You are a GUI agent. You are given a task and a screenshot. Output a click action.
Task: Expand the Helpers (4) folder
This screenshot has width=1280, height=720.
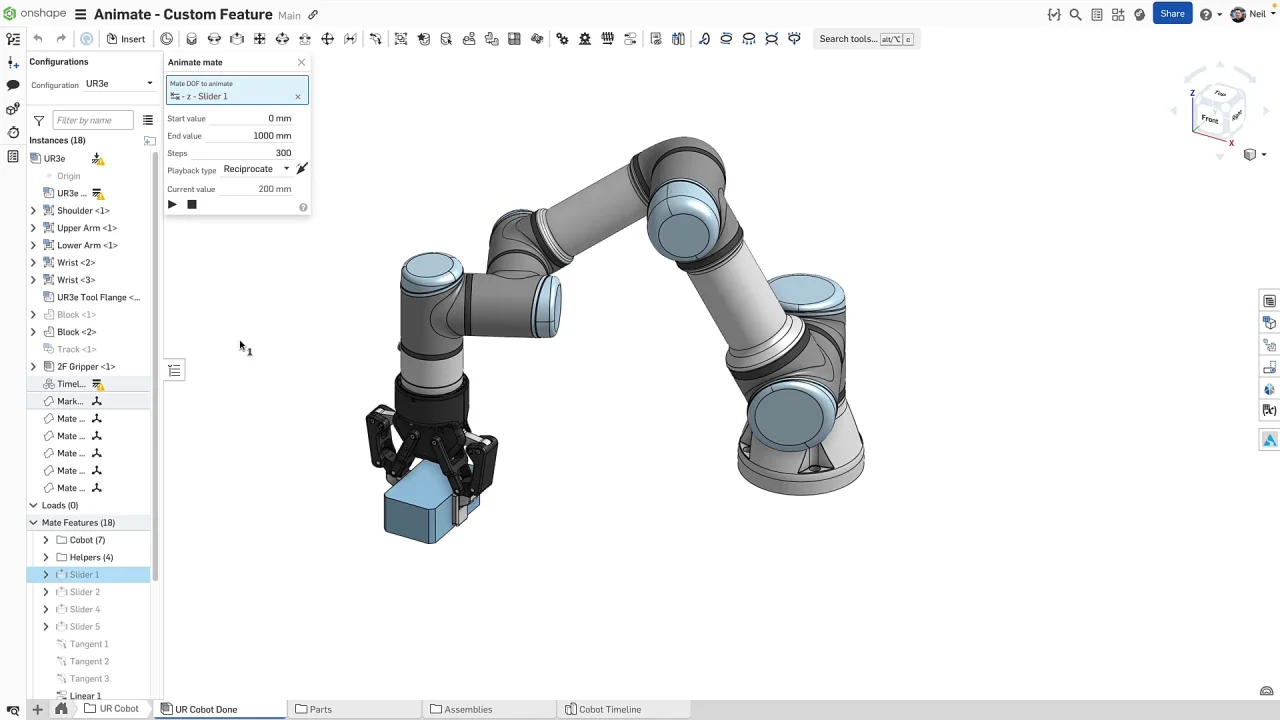45,557
